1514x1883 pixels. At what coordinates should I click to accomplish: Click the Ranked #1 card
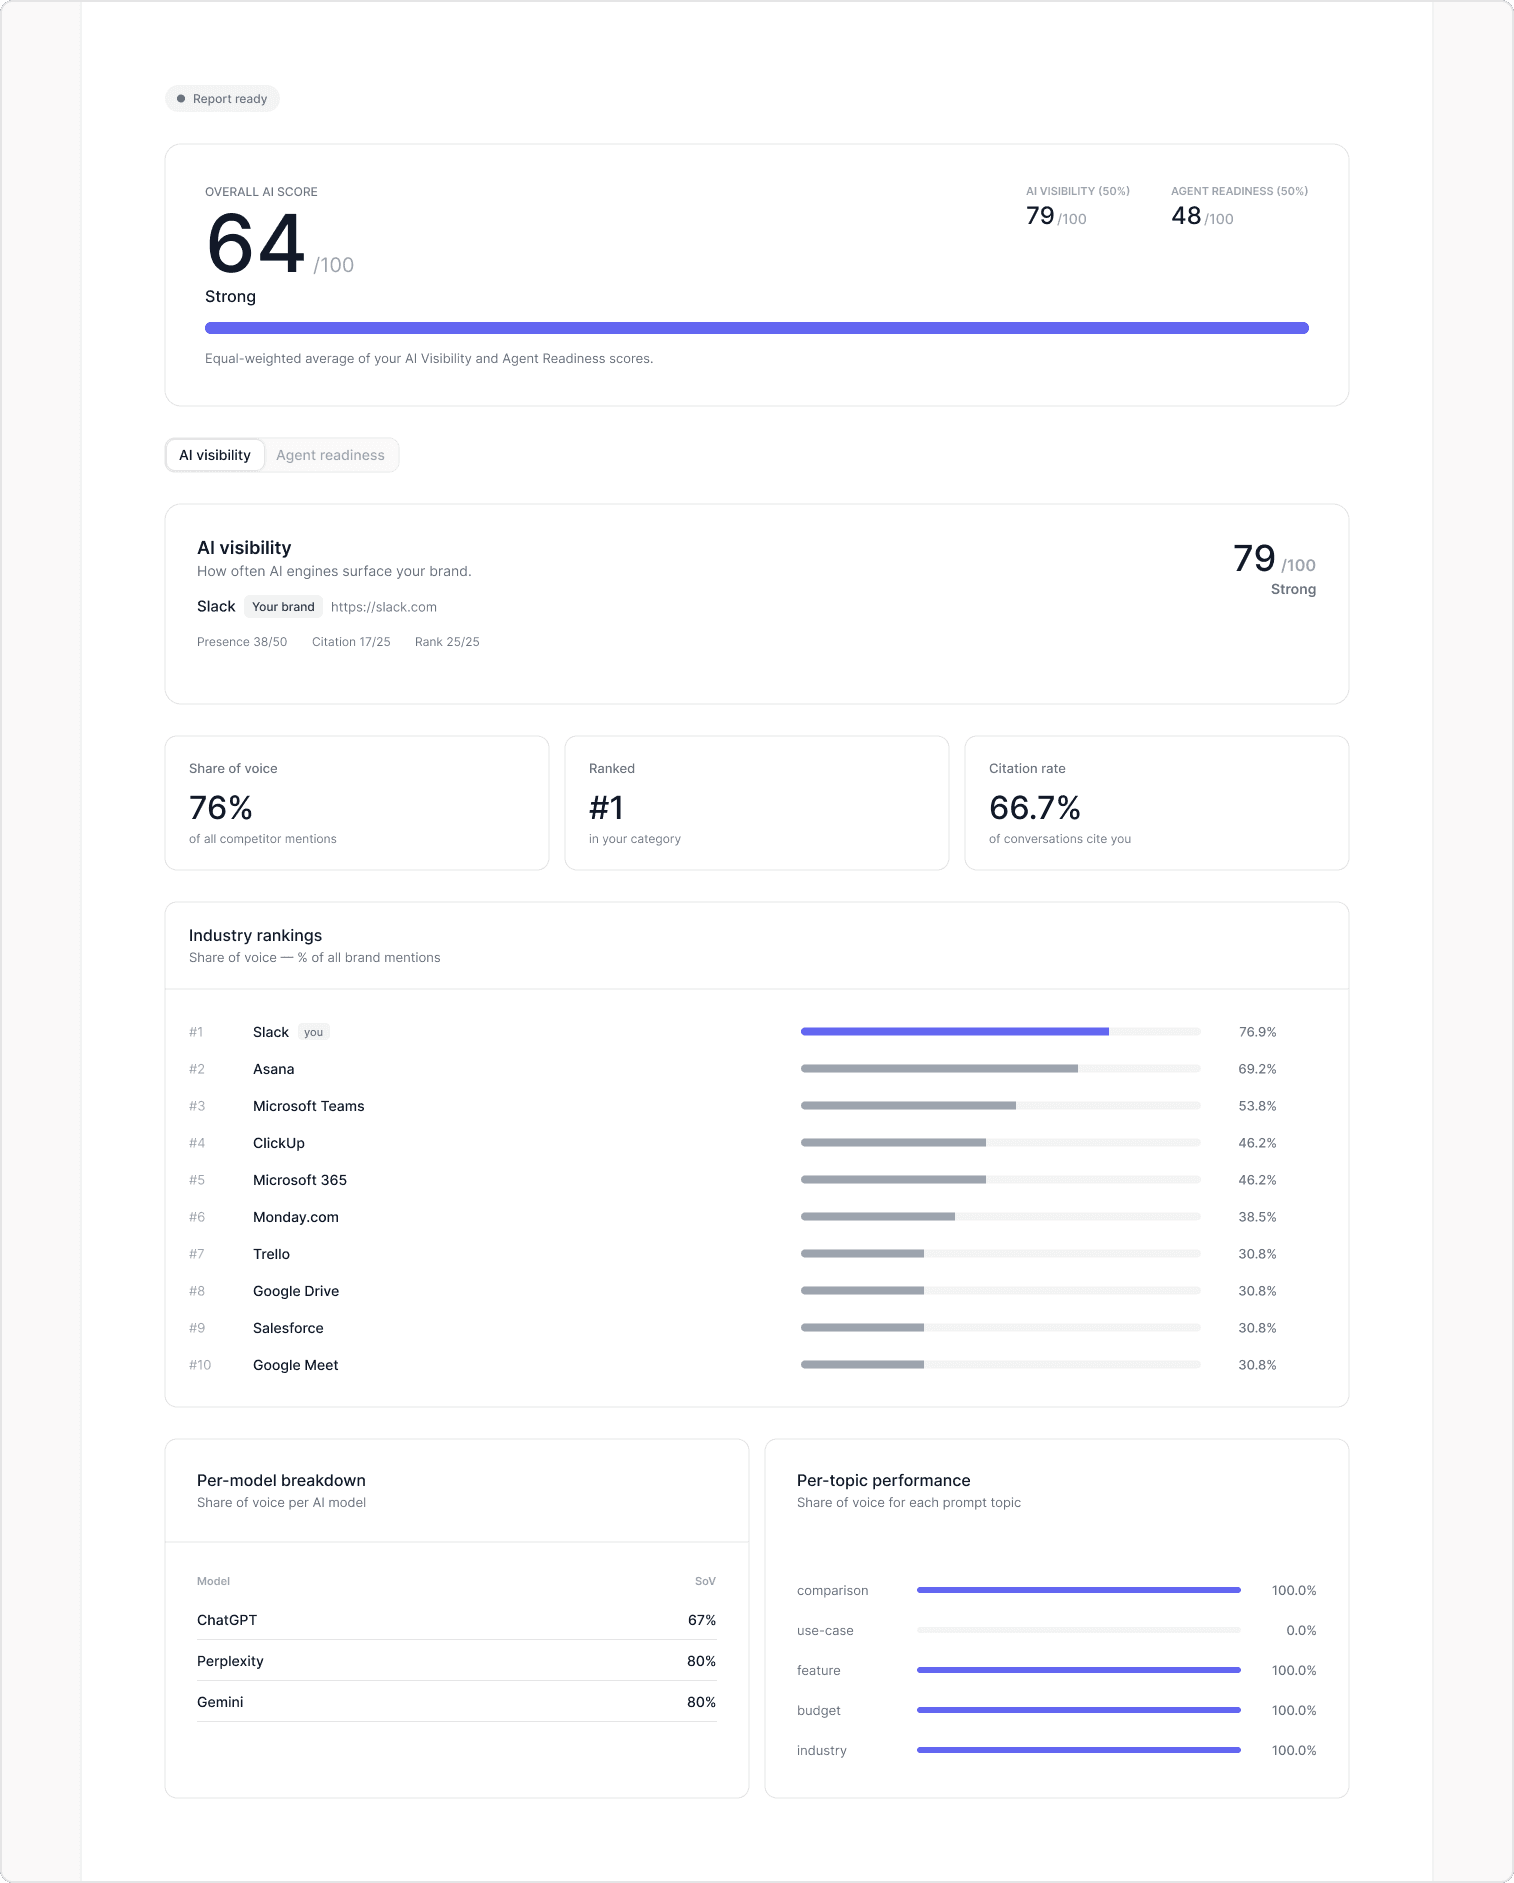(x=757, y=803)
